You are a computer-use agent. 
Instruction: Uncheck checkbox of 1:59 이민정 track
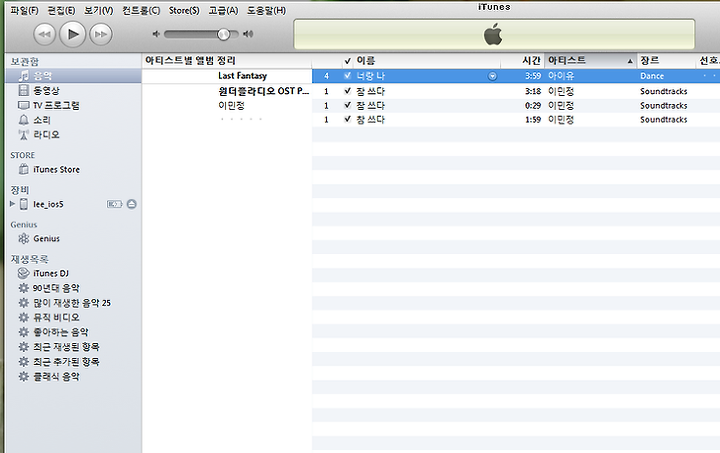348,119
